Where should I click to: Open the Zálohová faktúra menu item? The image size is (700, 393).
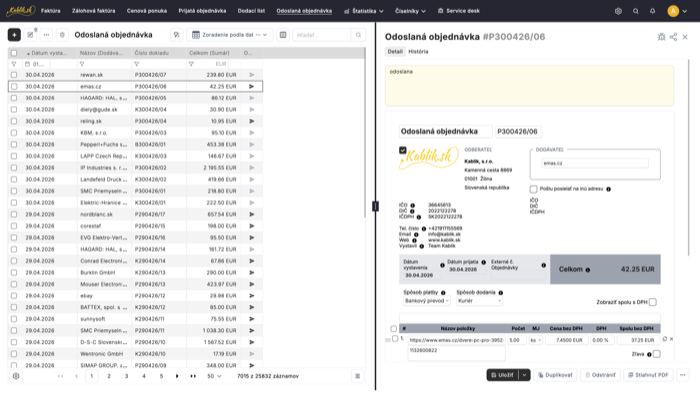(93, 11)
